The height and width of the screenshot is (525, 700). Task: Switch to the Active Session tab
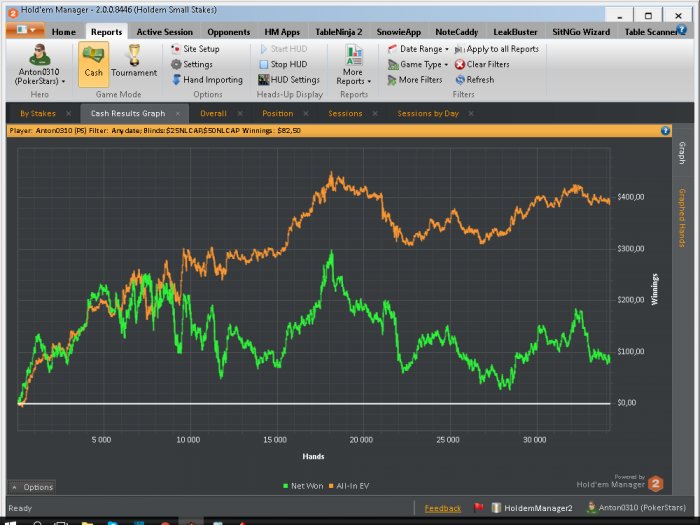(x=165, y=32)
